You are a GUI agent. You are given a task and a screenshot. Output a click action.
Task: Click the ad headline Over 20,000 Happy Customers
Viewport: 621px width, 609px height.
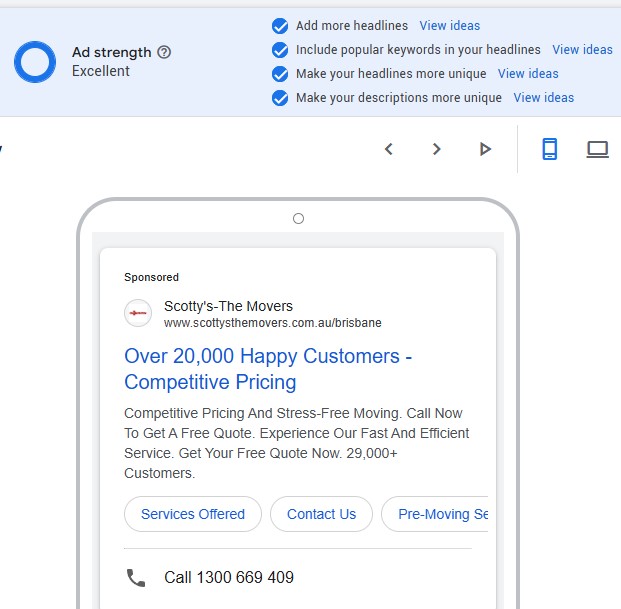[268, 369]
